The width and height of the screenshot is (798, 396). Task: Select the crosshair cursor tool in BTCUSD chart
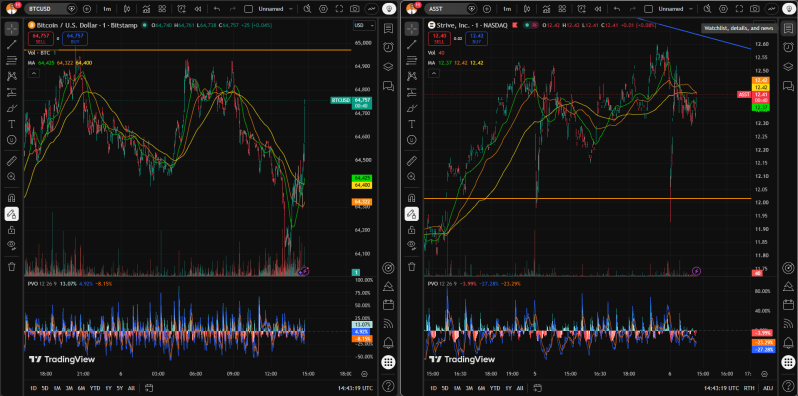[12, 29]
